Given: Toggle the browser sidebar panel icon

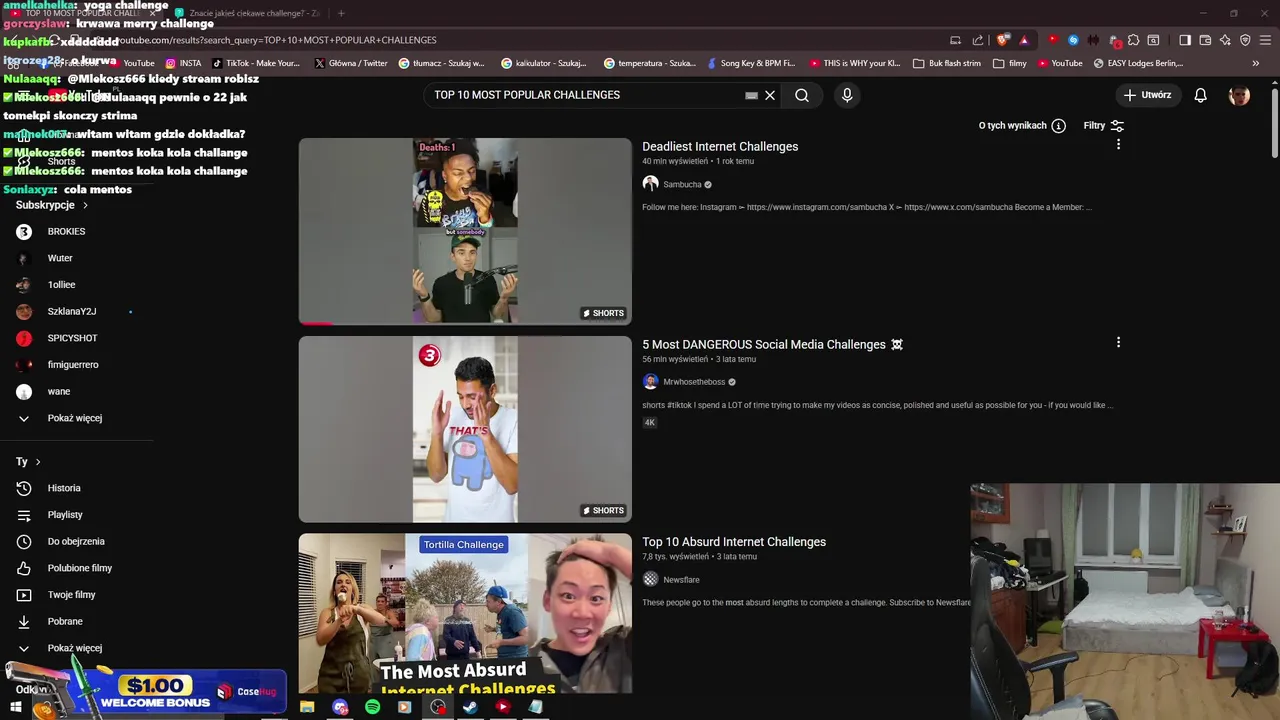Looking at the screenshot, I should (x=1185, y=40).
